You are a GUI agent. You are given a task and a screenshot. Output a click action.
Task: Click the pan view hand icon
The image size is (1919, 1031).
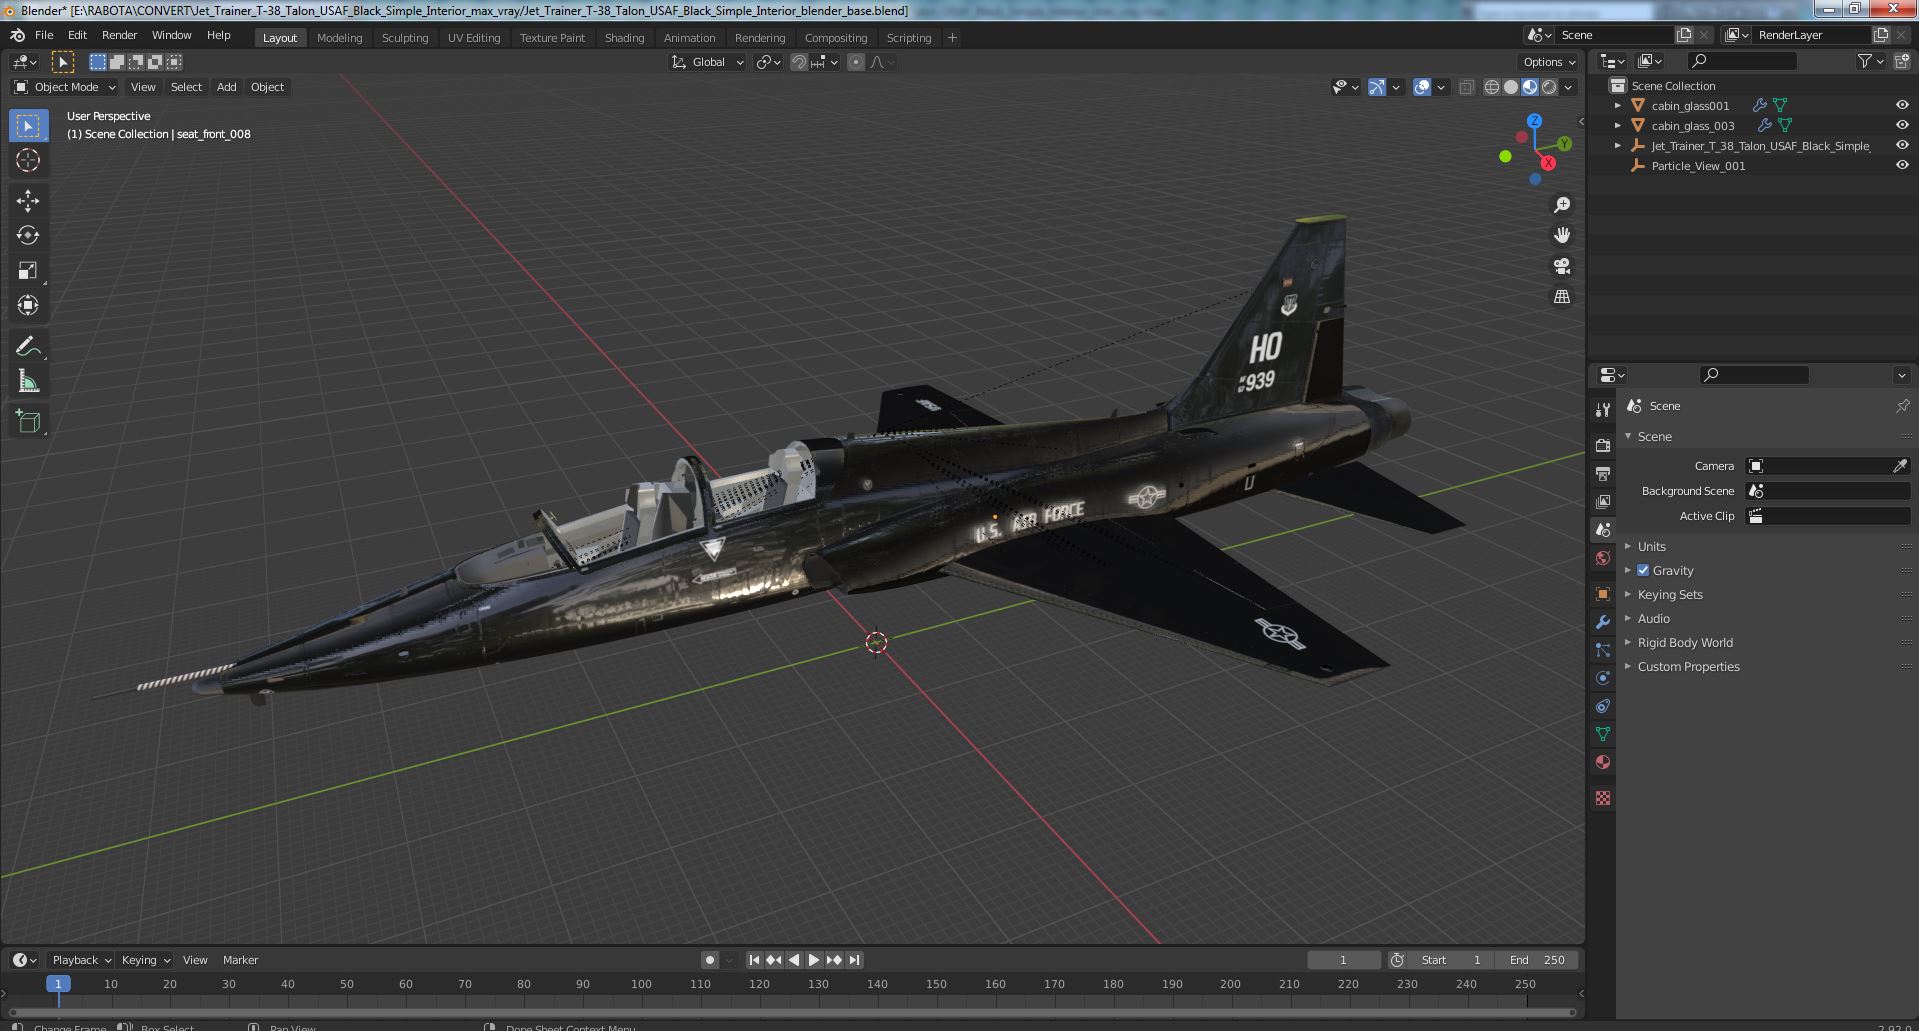[x=1561, y=235]
